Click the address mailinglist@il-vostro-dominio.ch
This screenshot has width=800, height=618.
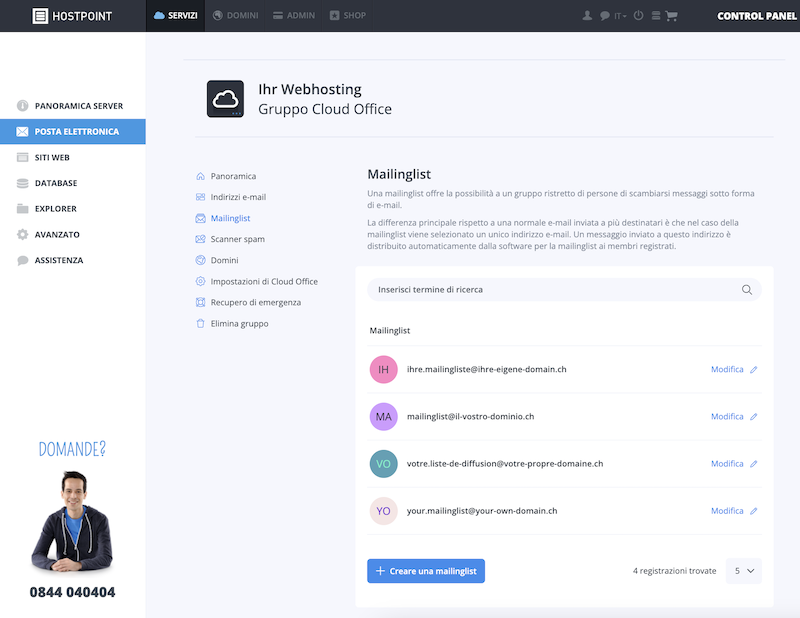pyautogui.click(x=470, y=416)
